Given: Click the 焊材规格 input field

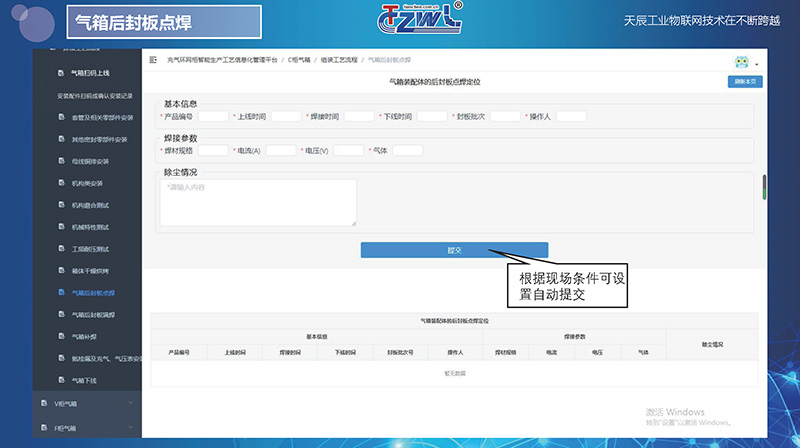Looking at the screenshot, I should pos(213,151).
